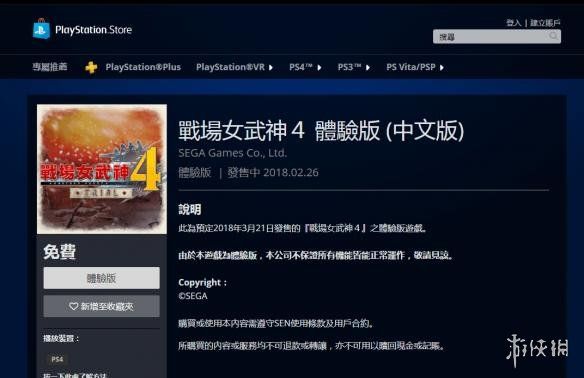
Task: Click the 說明 description heading
Action: 190,209
